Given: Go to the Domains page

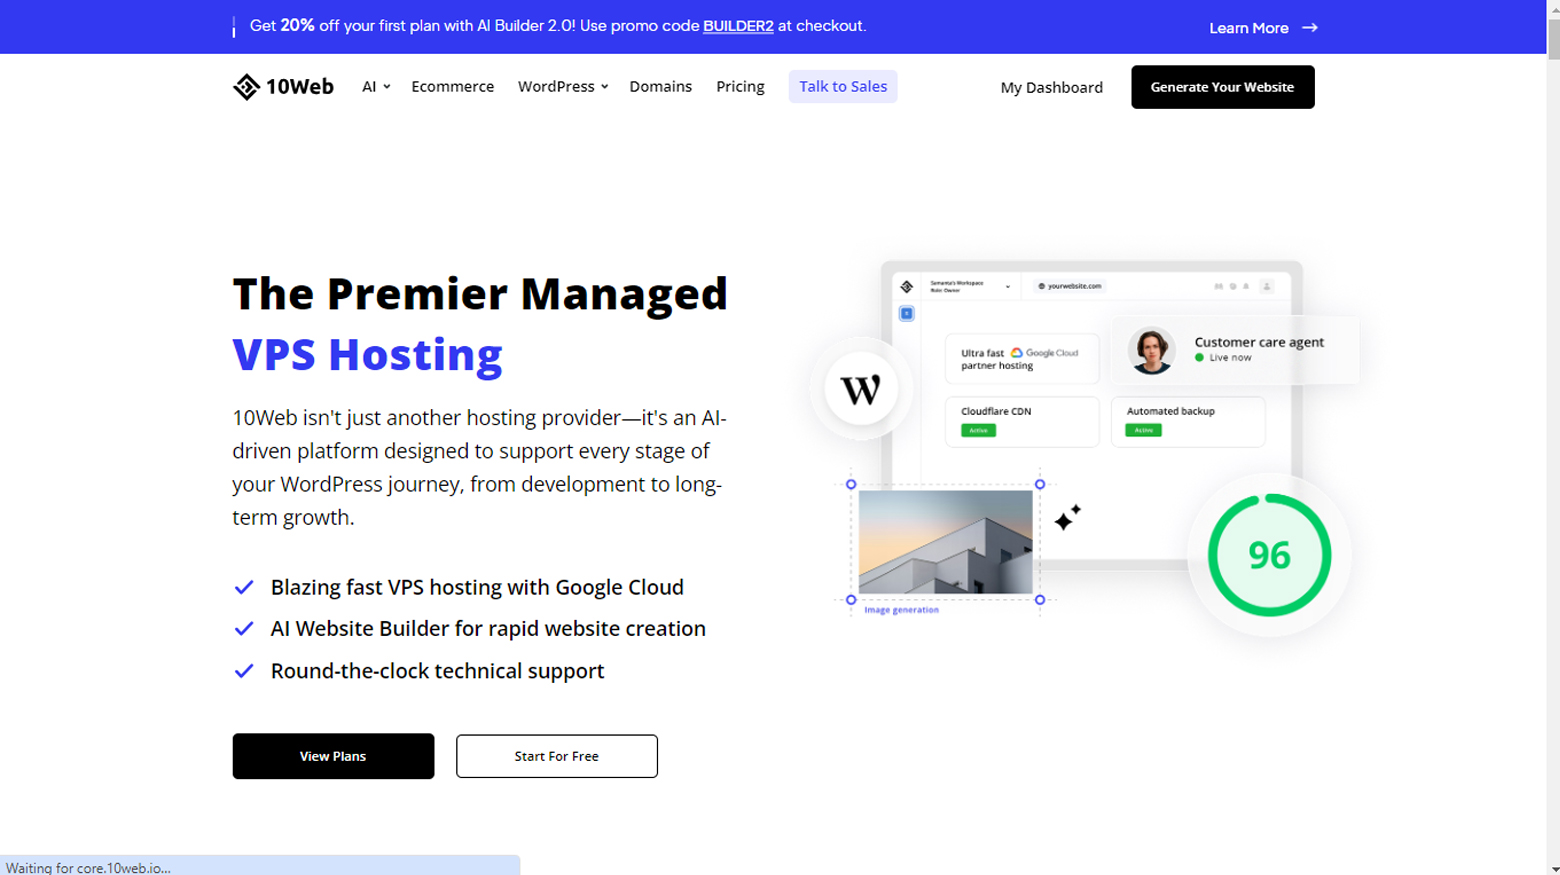Looking at the screenshot, I should (661, 87).
